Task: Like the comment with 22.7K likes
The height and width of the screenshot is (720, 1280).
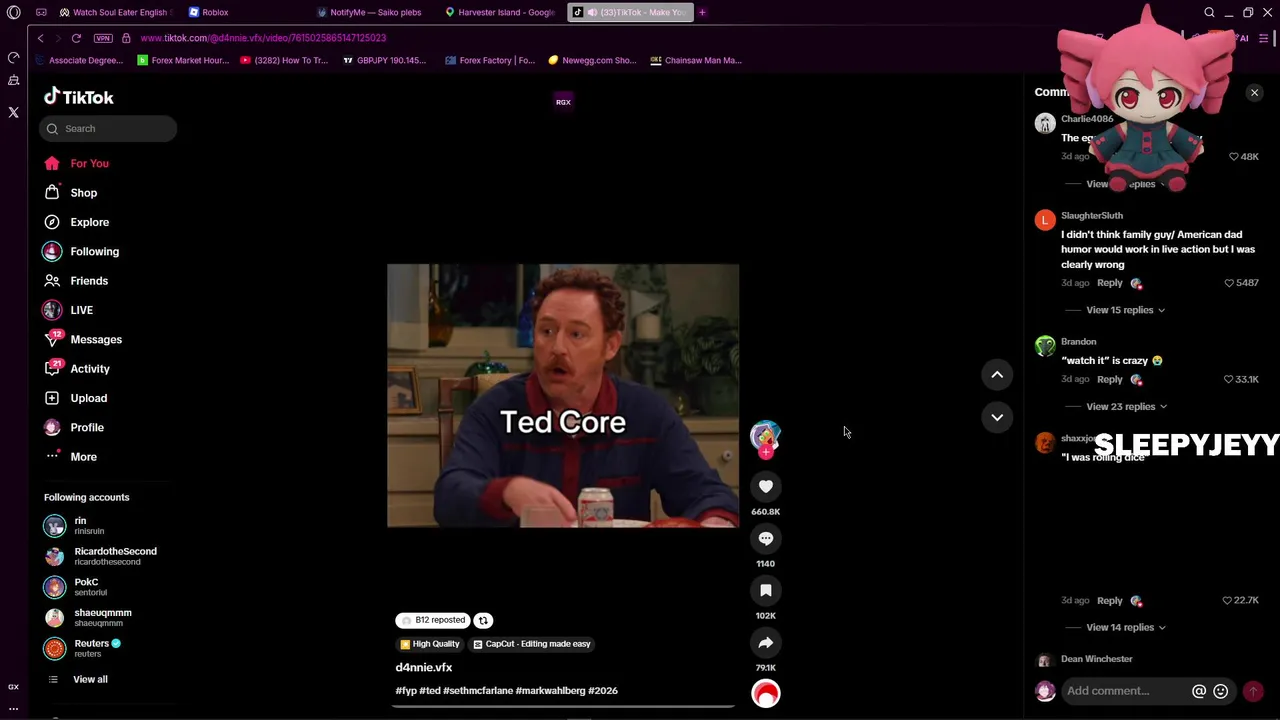Action: [1227, 600]
